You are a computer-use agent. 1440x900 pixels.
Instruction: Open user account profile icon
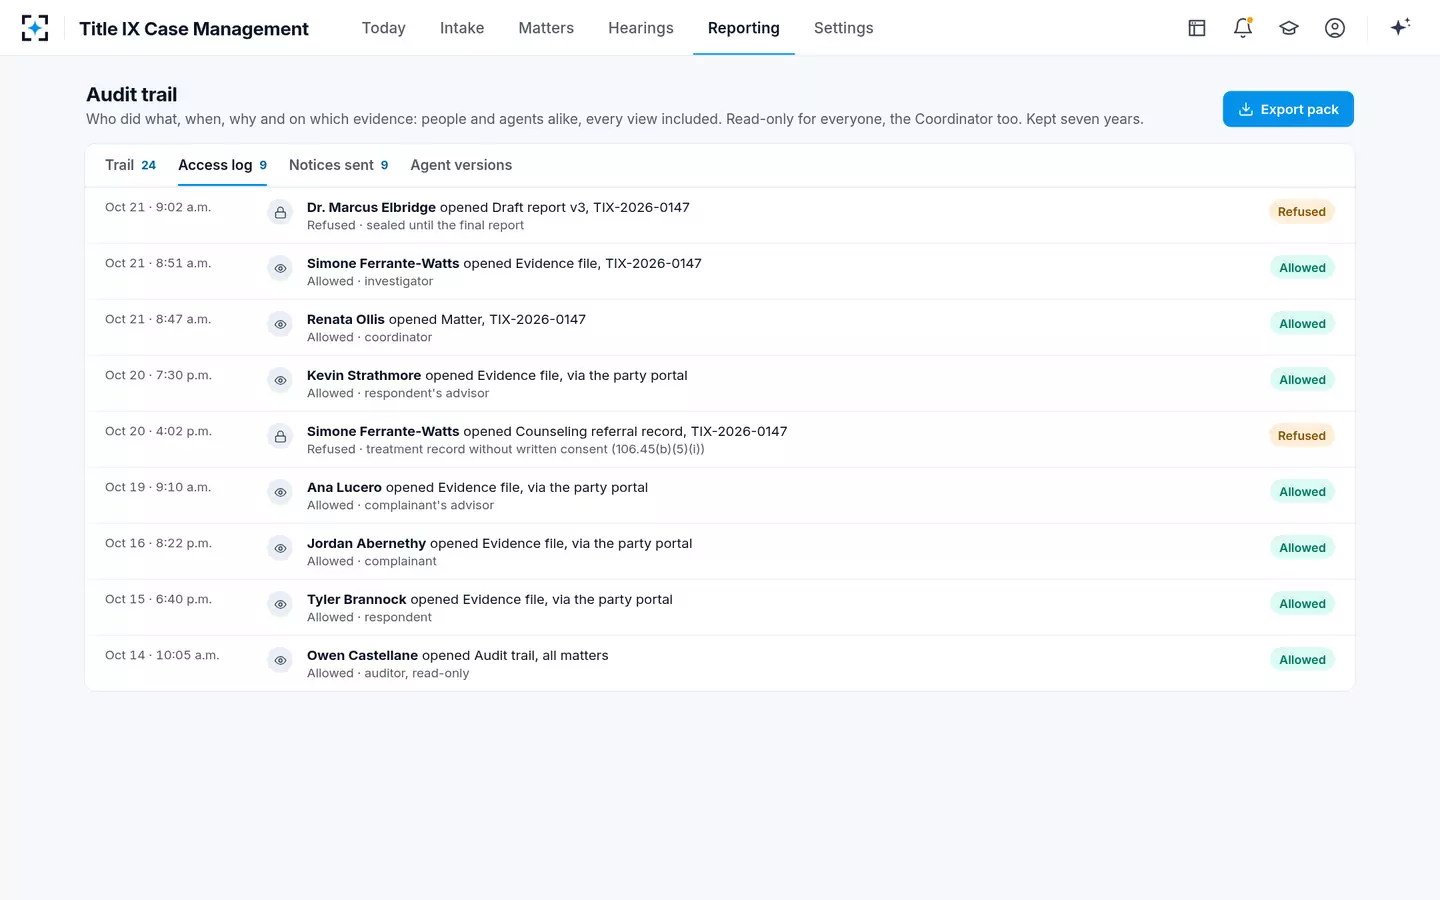point(1335,28)
